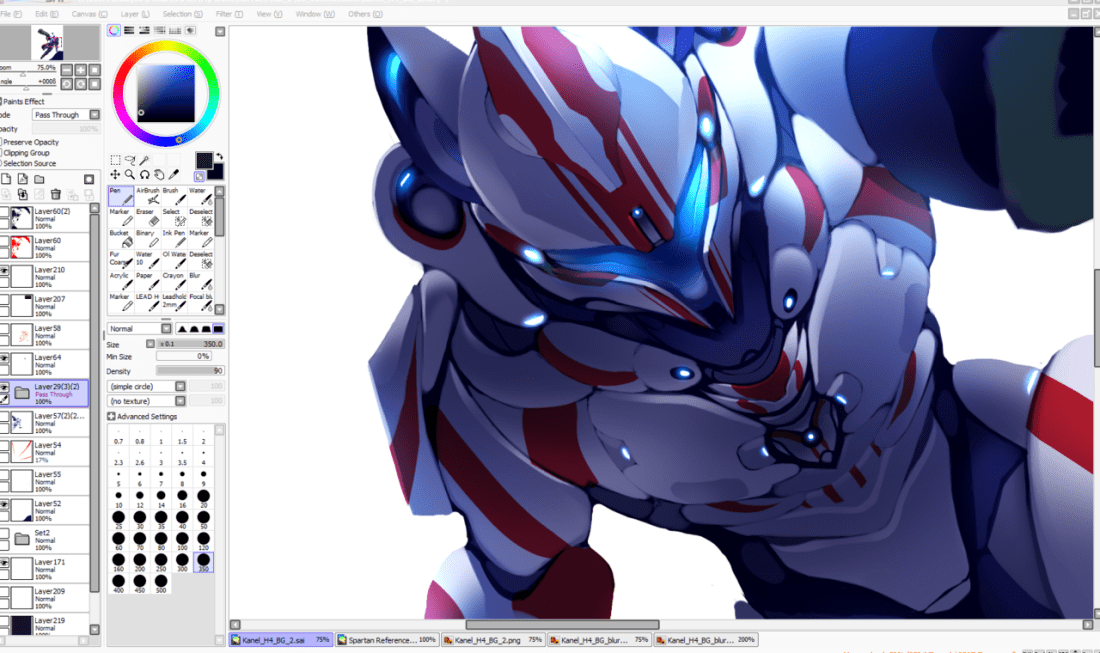The width and height of the screenshot is (1100, 653).
Task: Switch to the Kanel_H4_BG_2.png tab
Action: (492, 640)
